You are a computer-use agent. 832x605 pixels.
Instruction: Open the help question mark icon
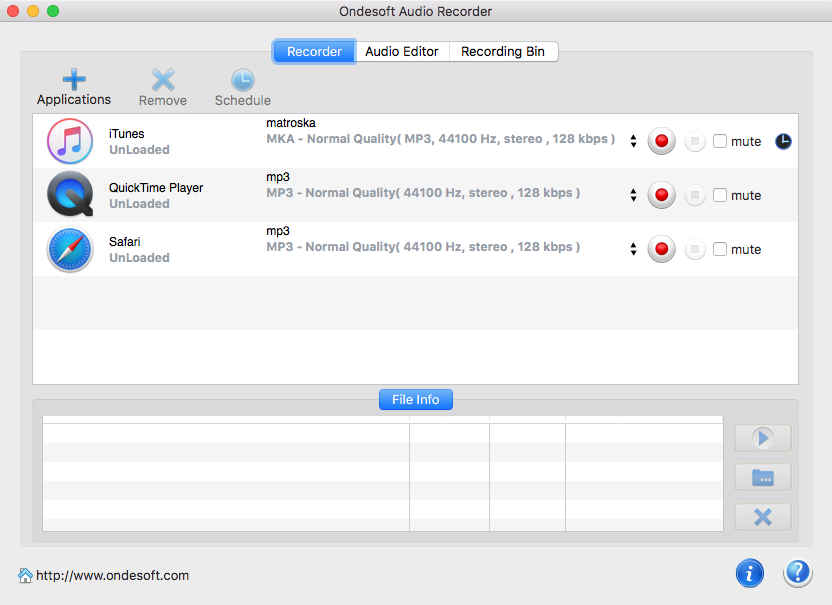pyautogui.click(x=797, y=573)
